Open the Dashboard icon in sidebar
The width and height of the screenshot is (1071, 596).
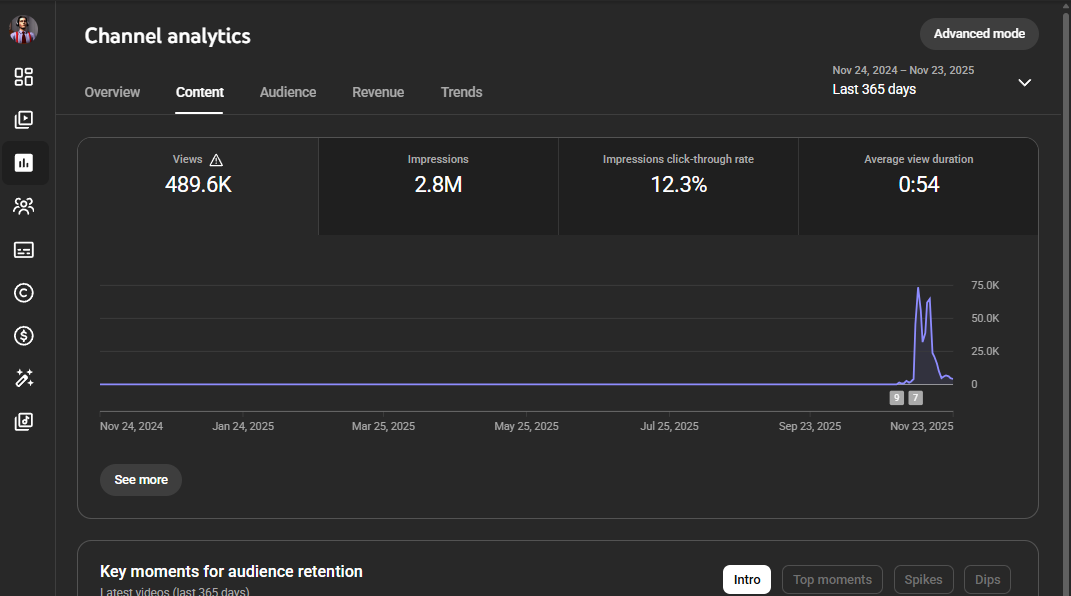coord(24,77)
